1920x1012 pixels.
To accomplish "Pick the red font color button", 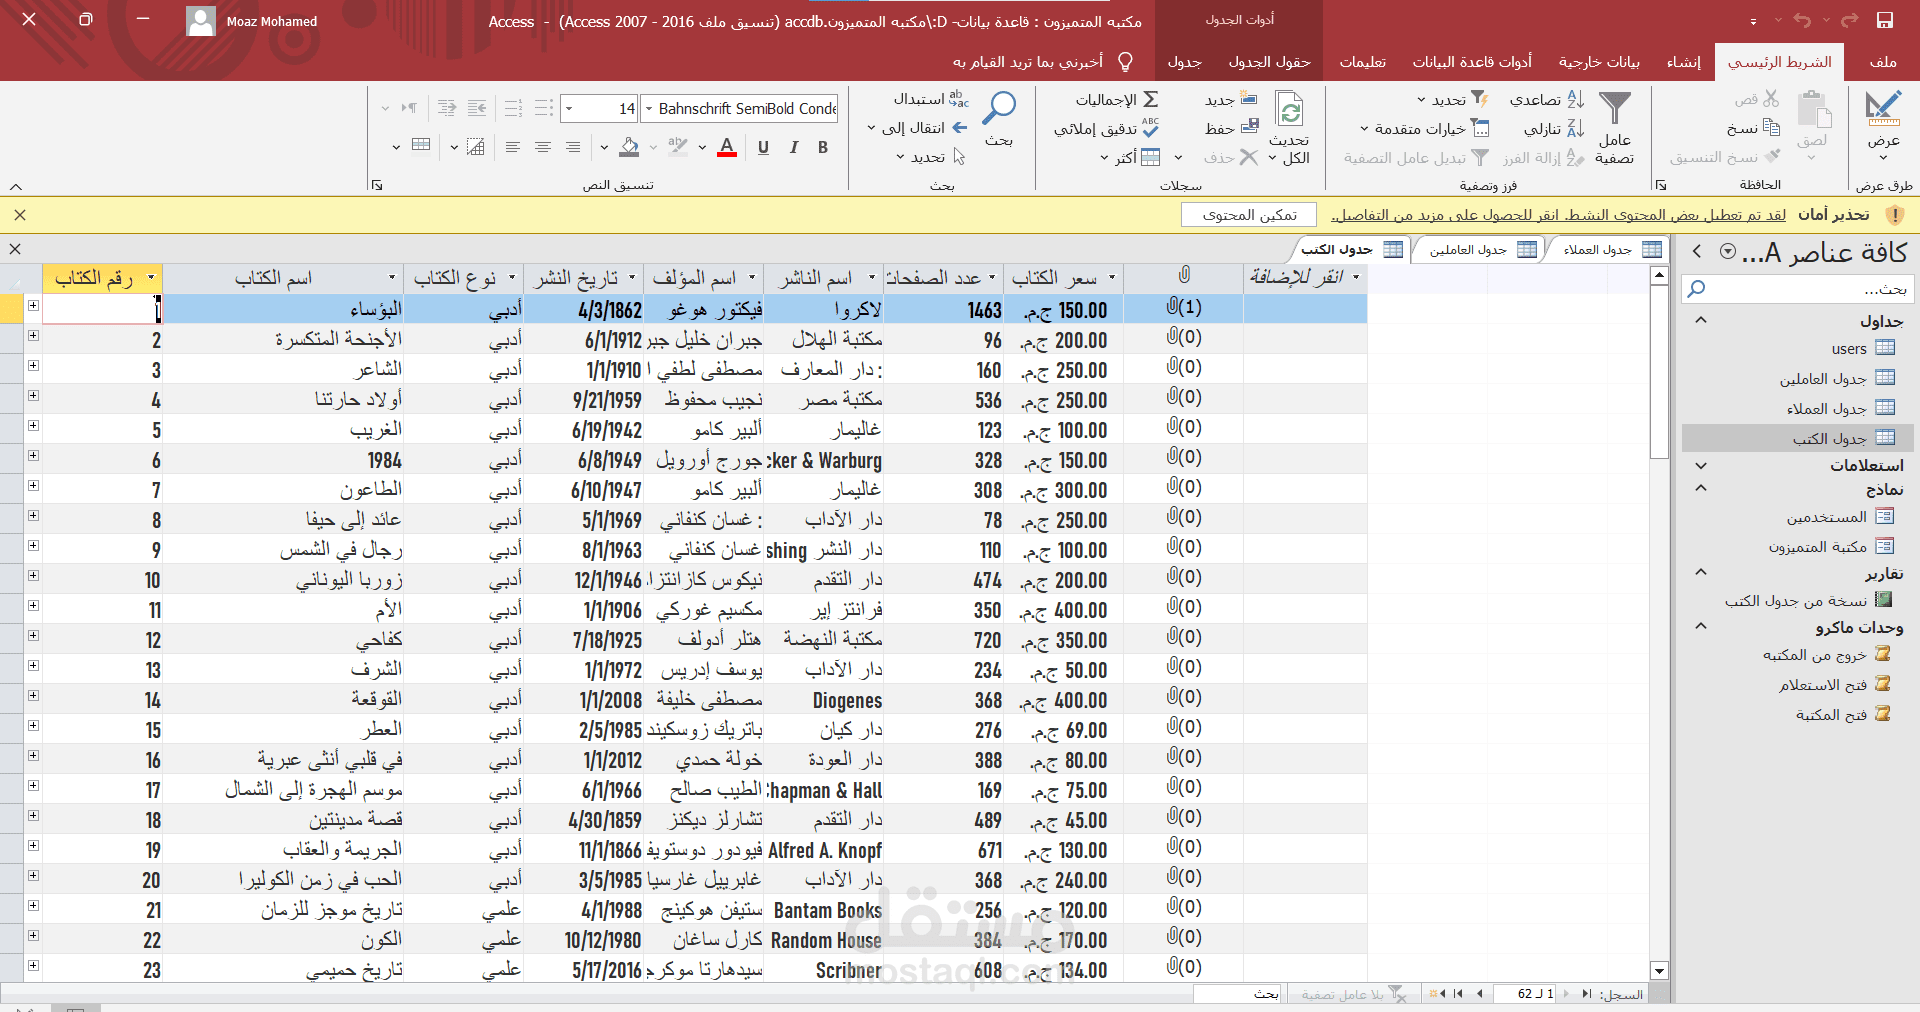I will [x=727, y=147].
